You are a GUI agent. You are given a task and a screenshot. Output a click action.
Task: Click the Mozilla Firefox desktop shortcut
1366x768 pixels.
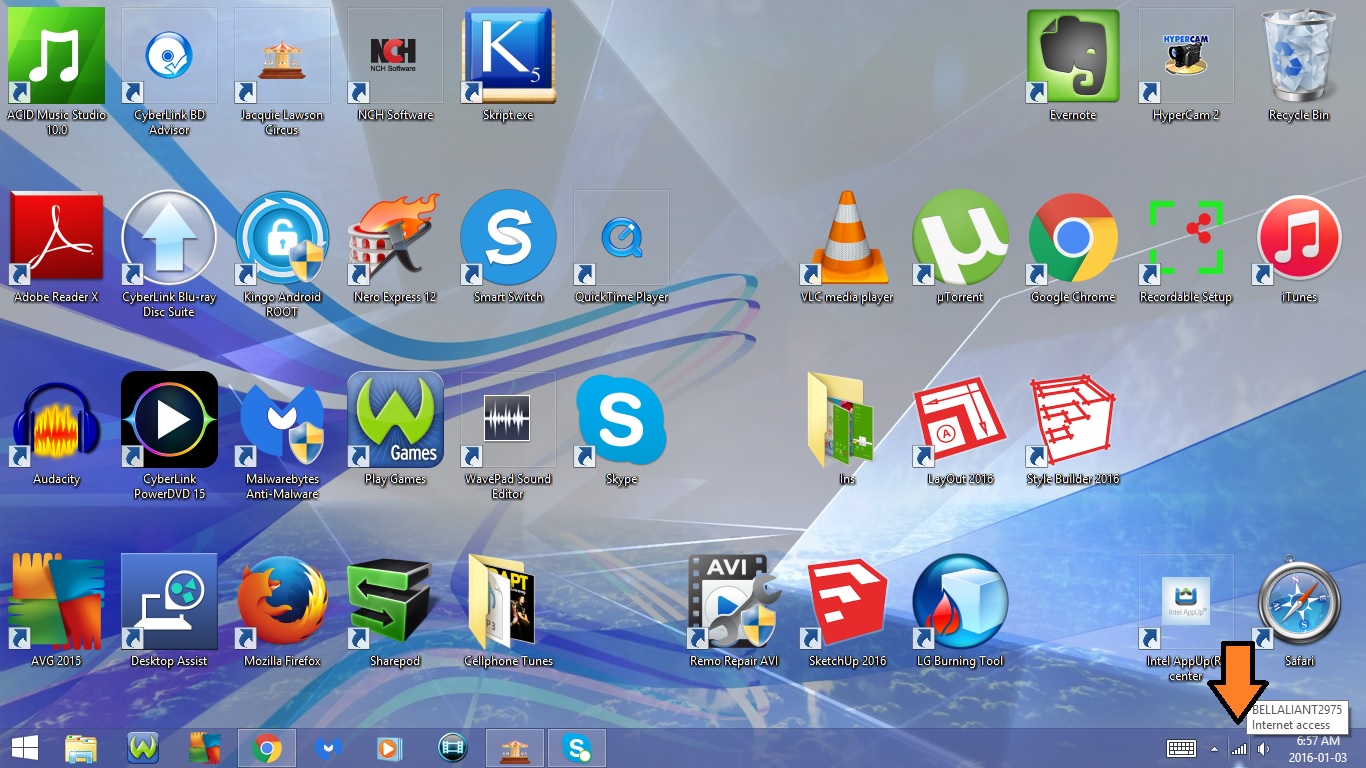282,602
